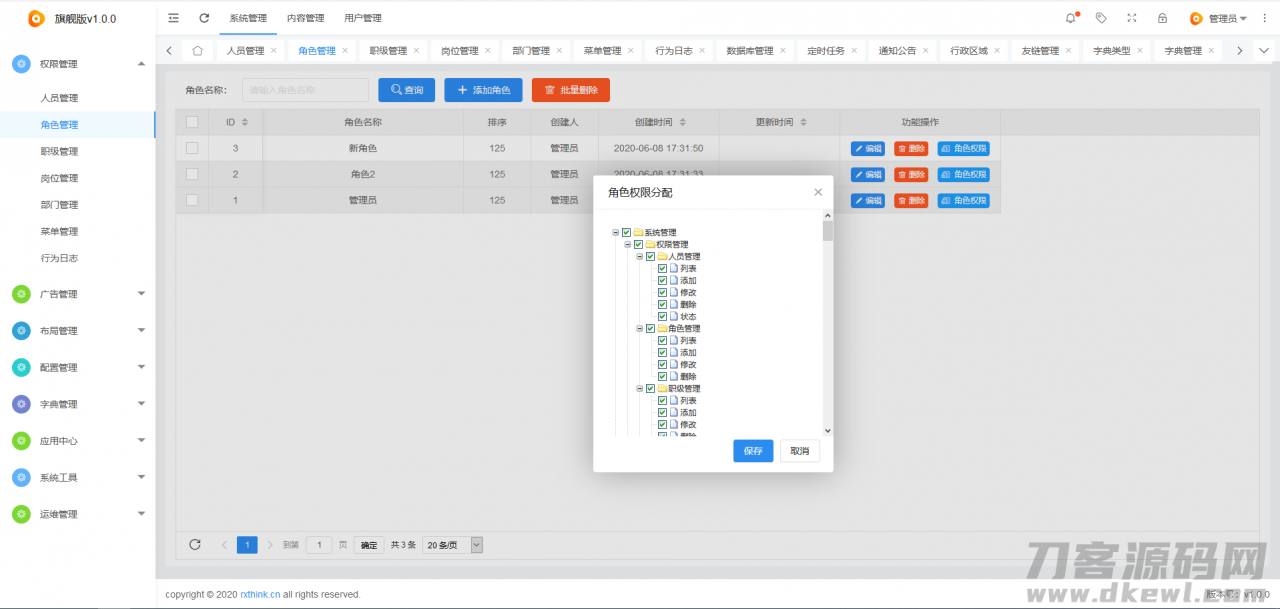Open the 菜单管理 tab
This screenshot has height=609, width=1280.
[x=602, y=51]
